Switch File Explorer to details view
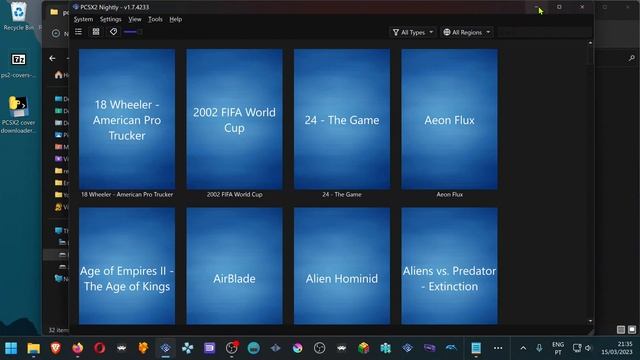The width and height of the screenshot is (640, 360). coord(620,329)
